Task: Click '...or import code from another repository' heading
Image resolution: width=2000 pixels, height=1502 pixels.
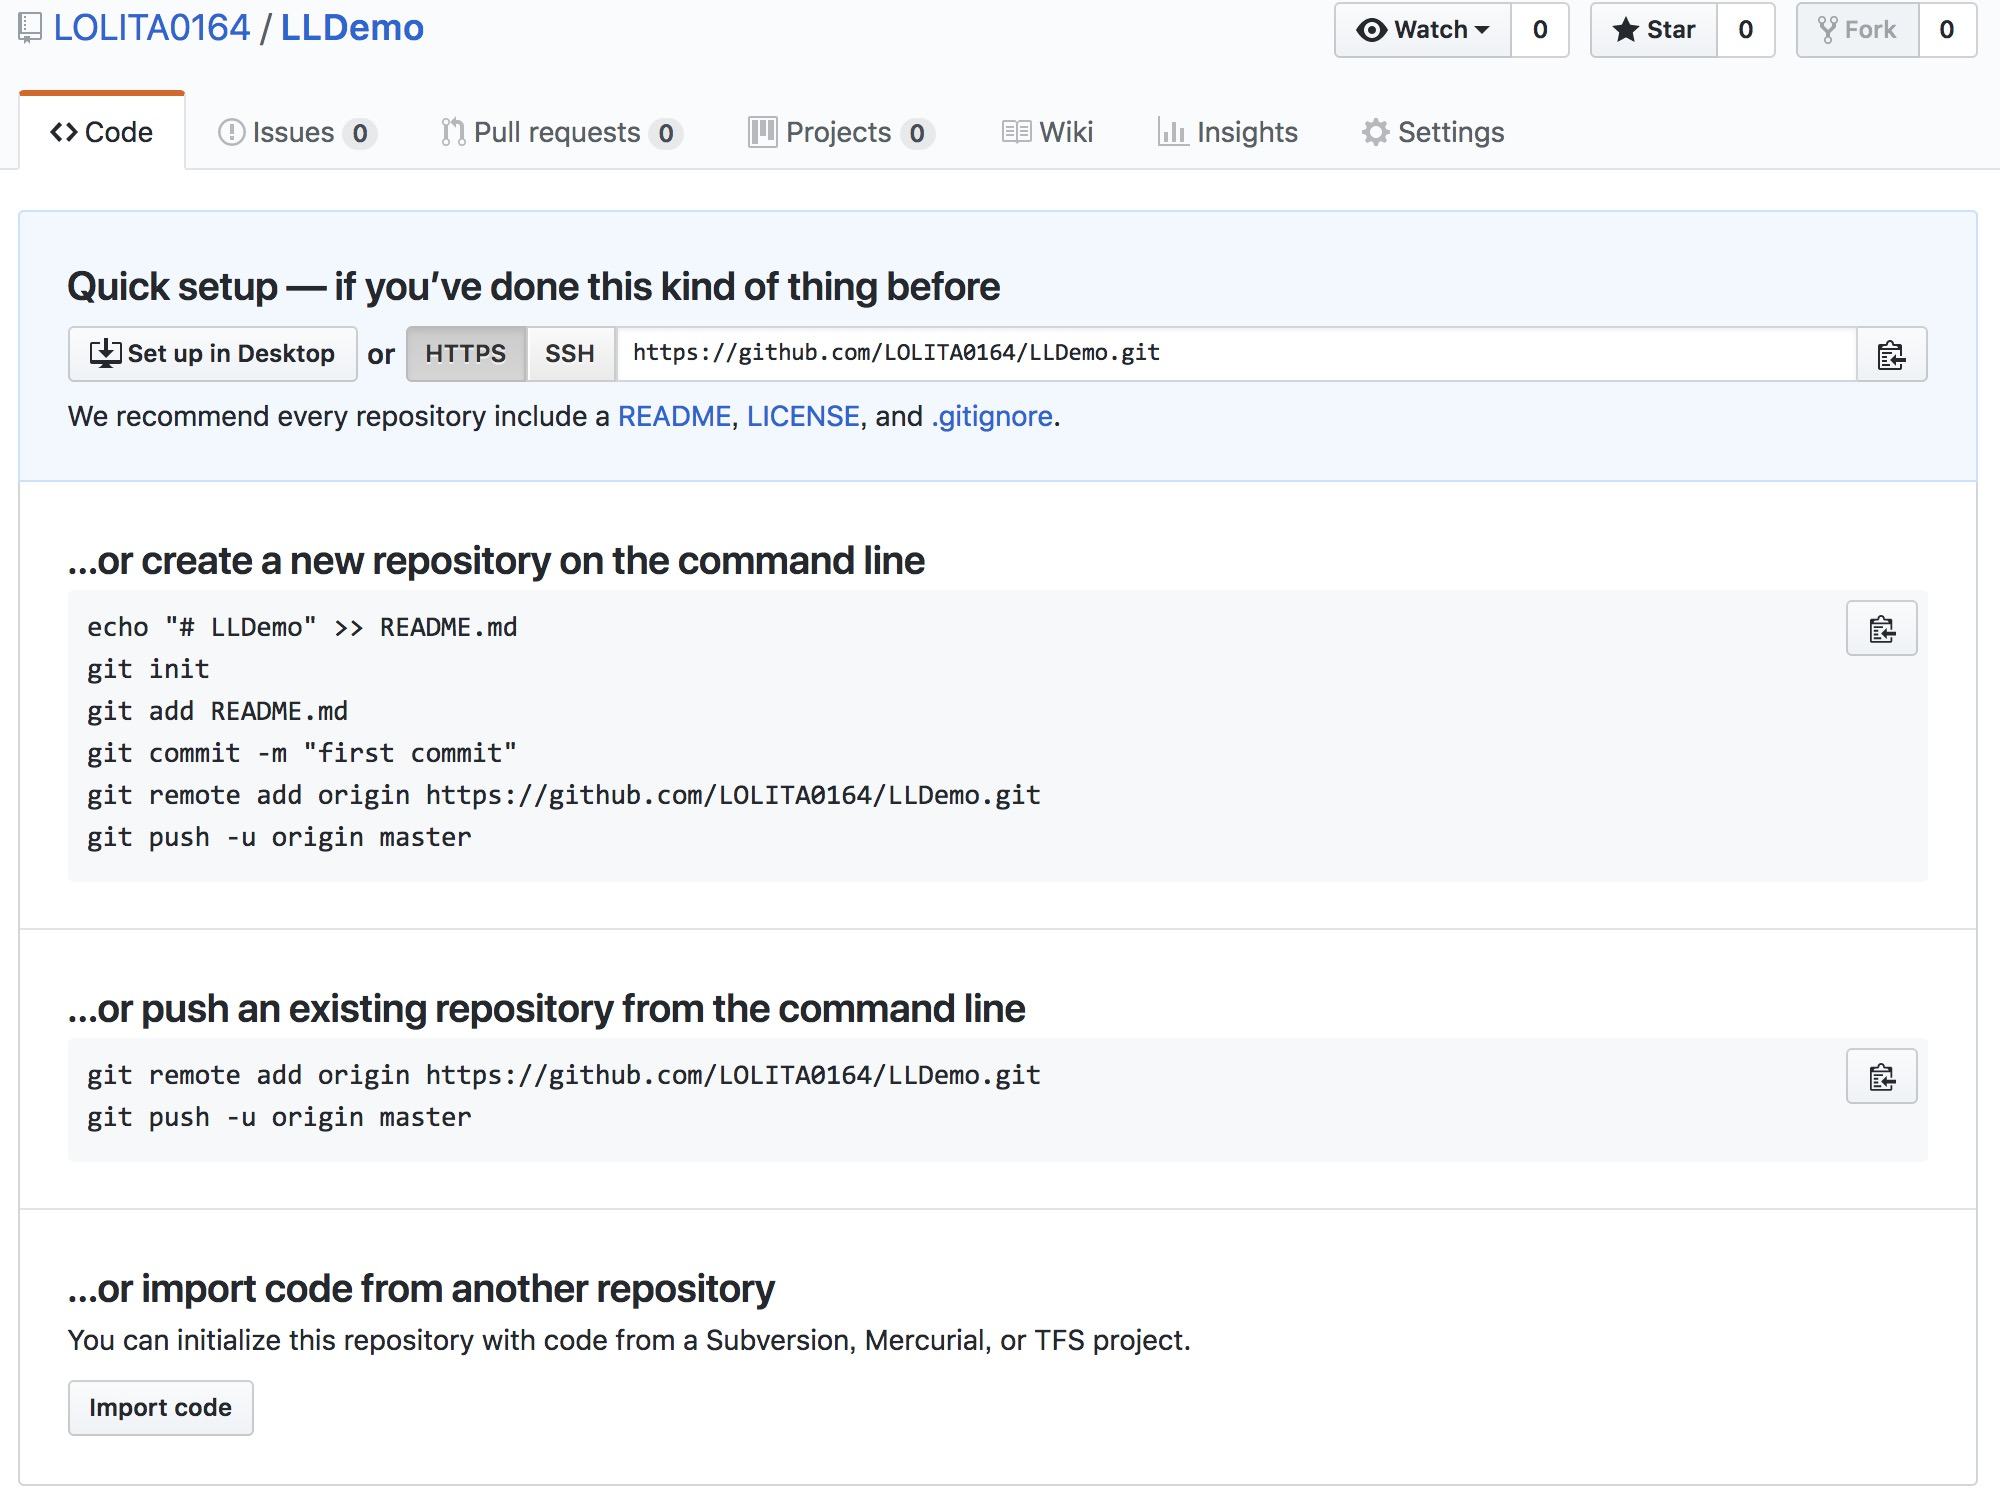Action: click(x=421, y=1289)
